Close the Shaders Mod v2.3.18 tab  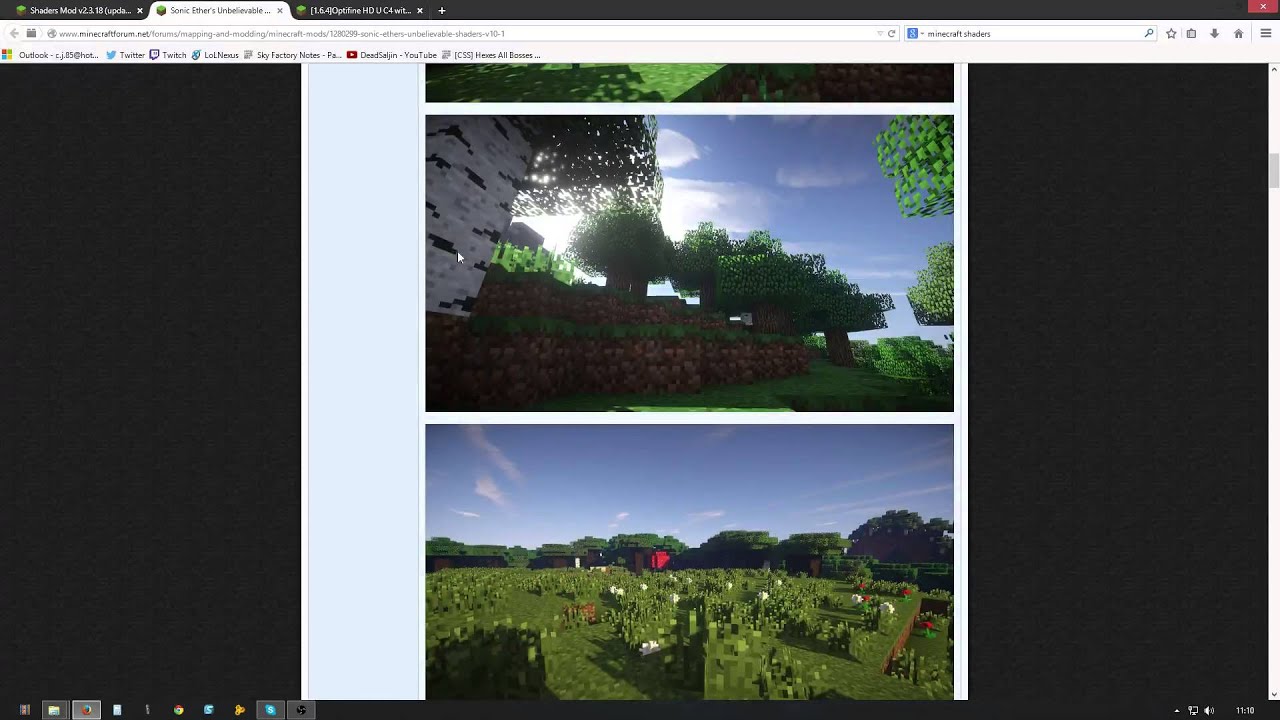pos(140,10)
